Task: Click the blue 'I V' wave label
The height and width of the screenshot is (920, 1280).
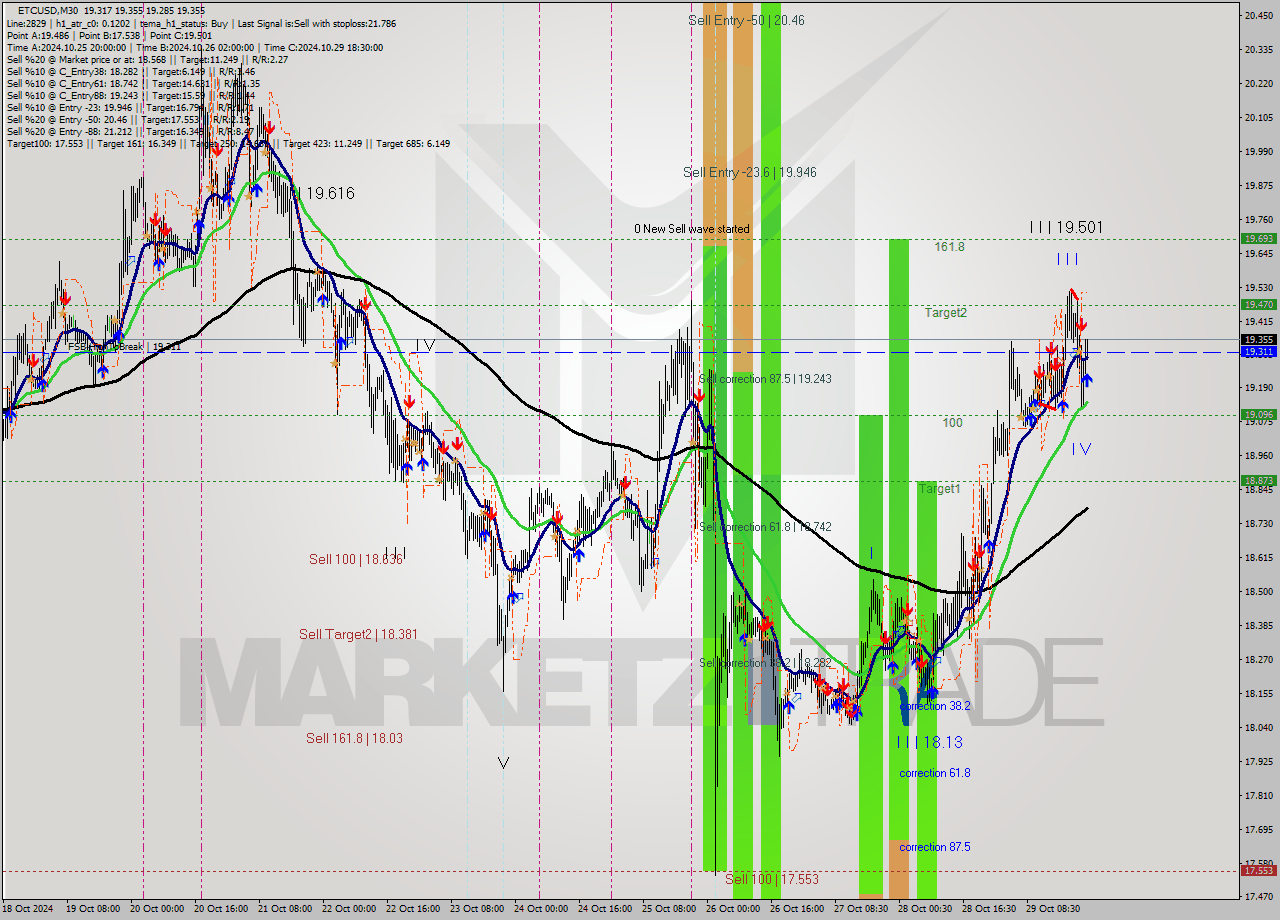Action: tap(1081, 449)
